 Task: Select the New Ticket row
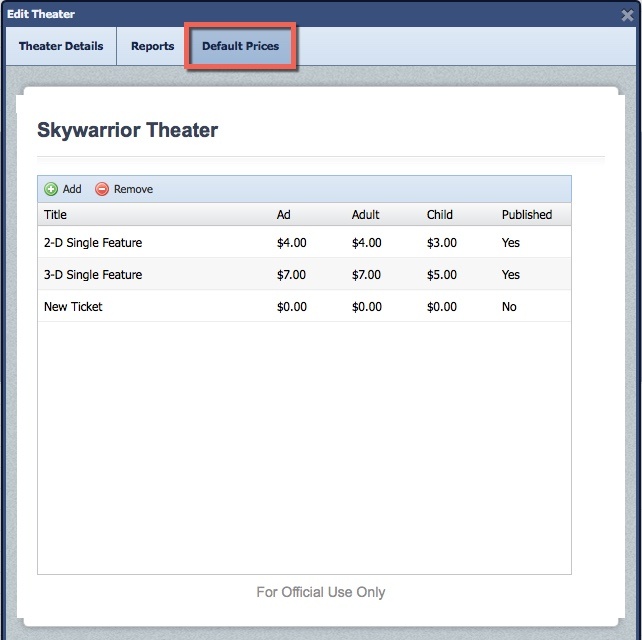73,306
